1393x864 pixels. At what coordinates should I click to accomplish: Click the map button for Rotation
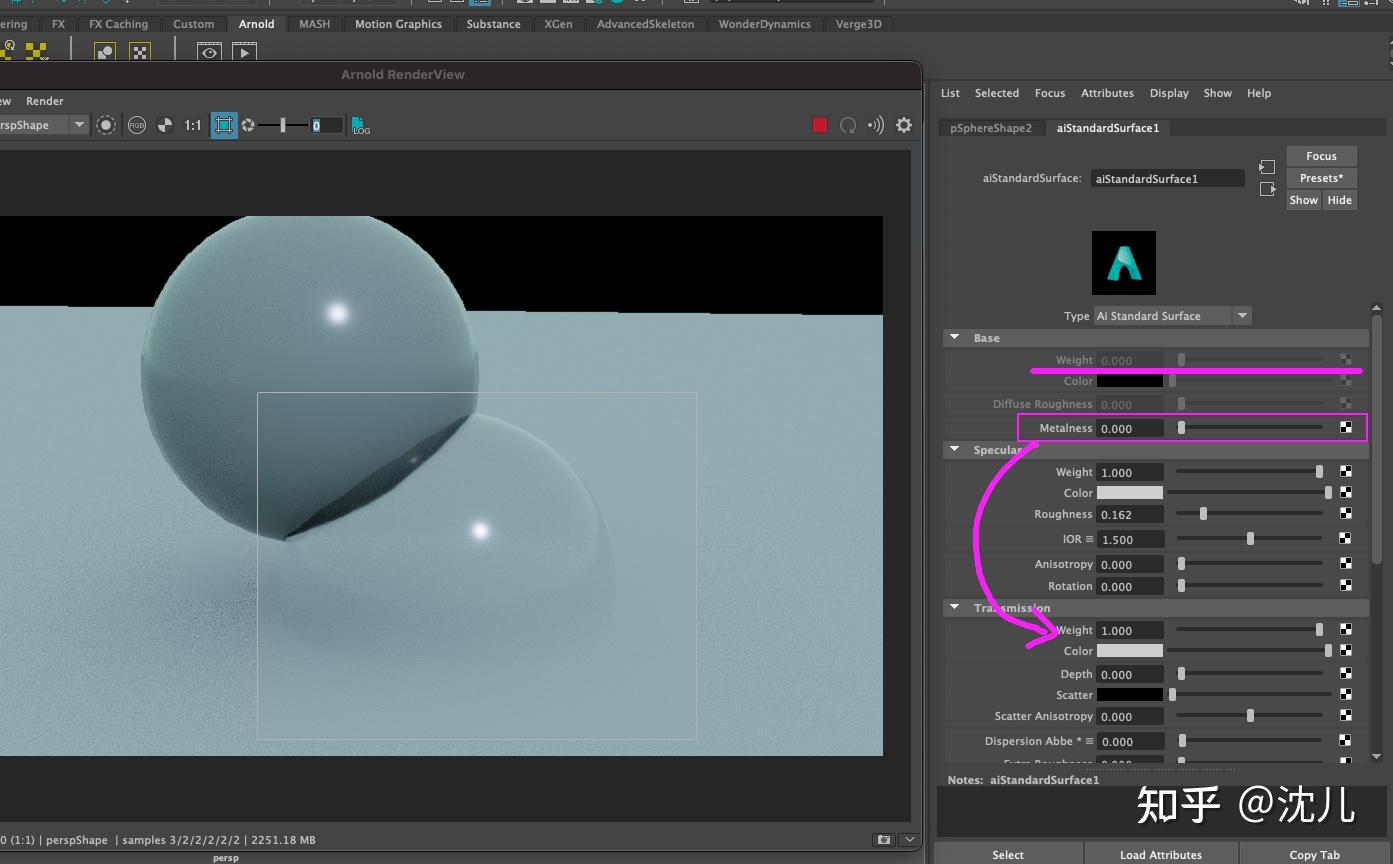[x=1346, y=585]
